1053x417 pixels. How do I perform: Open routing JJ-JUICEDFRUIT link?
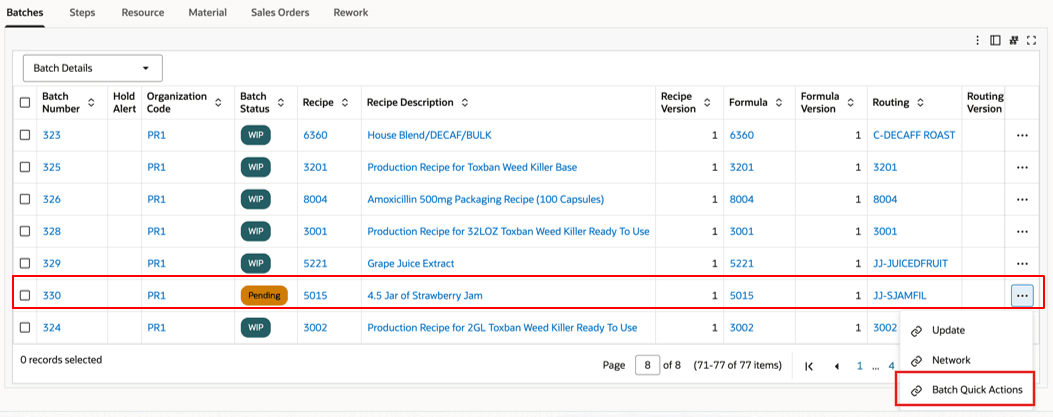(x=910, y=263)
